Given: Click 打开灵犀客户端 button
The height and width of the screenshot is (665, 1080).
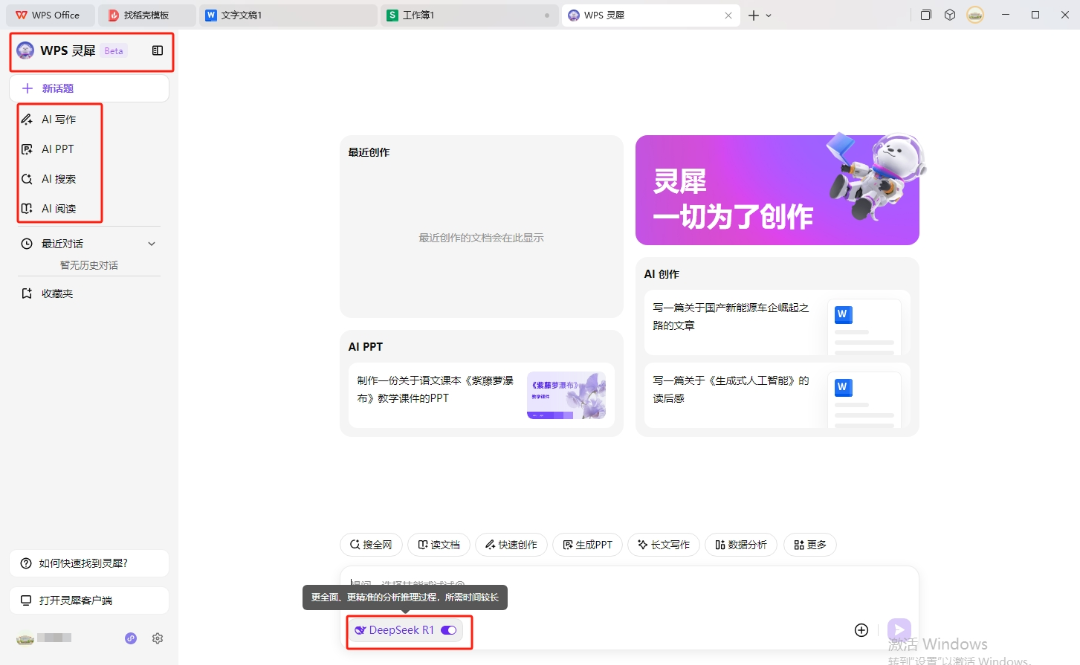Looking at the screenshot, I should (x=90, y=600).
